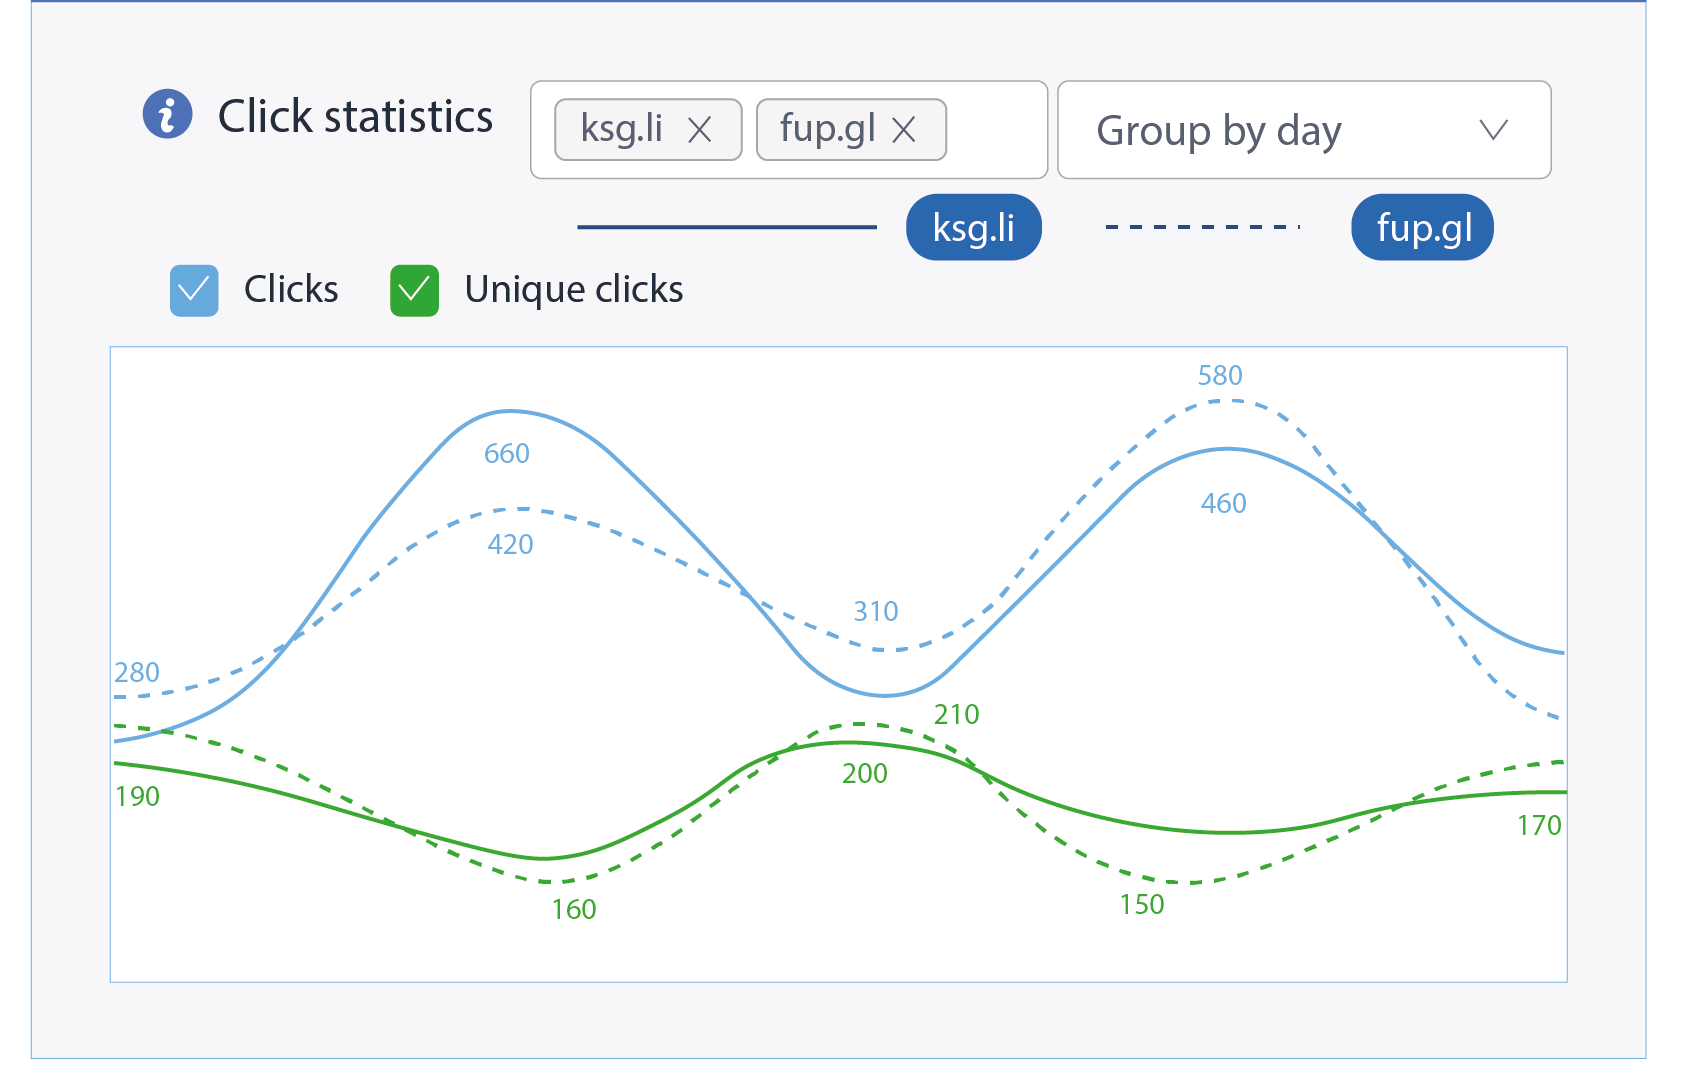1688x1088 pixels.
Task: Click the Click statistics heading
Action: click(355, 116)
